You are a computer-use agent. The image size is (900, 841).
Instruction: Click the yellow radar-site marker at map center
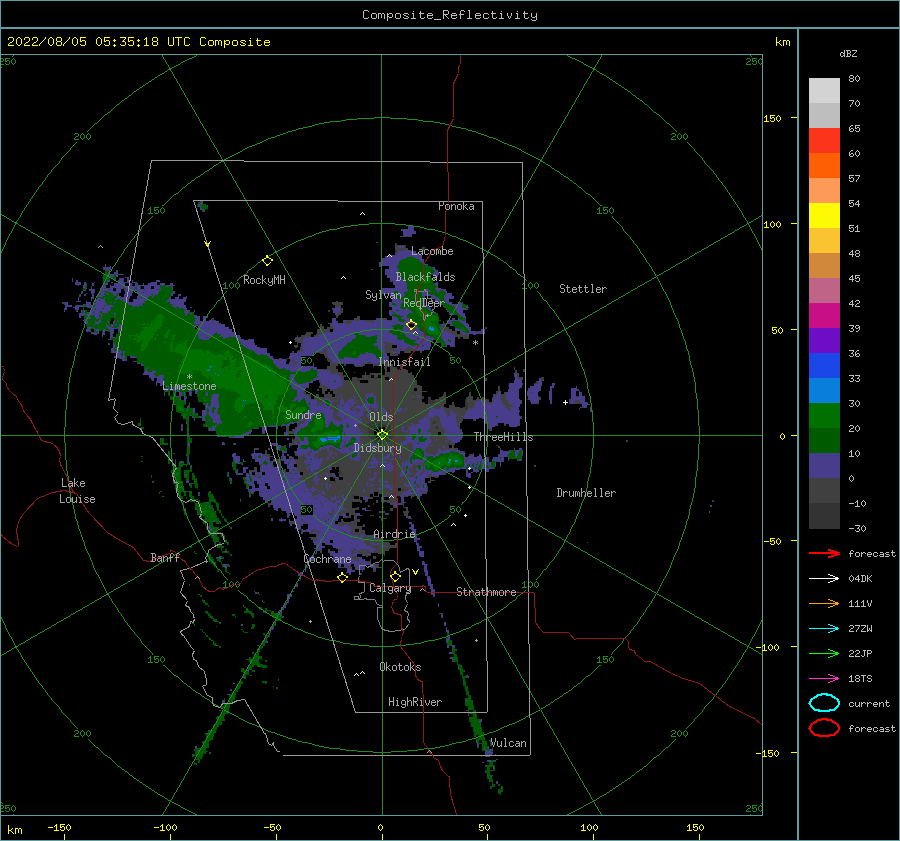click(382, 435)
